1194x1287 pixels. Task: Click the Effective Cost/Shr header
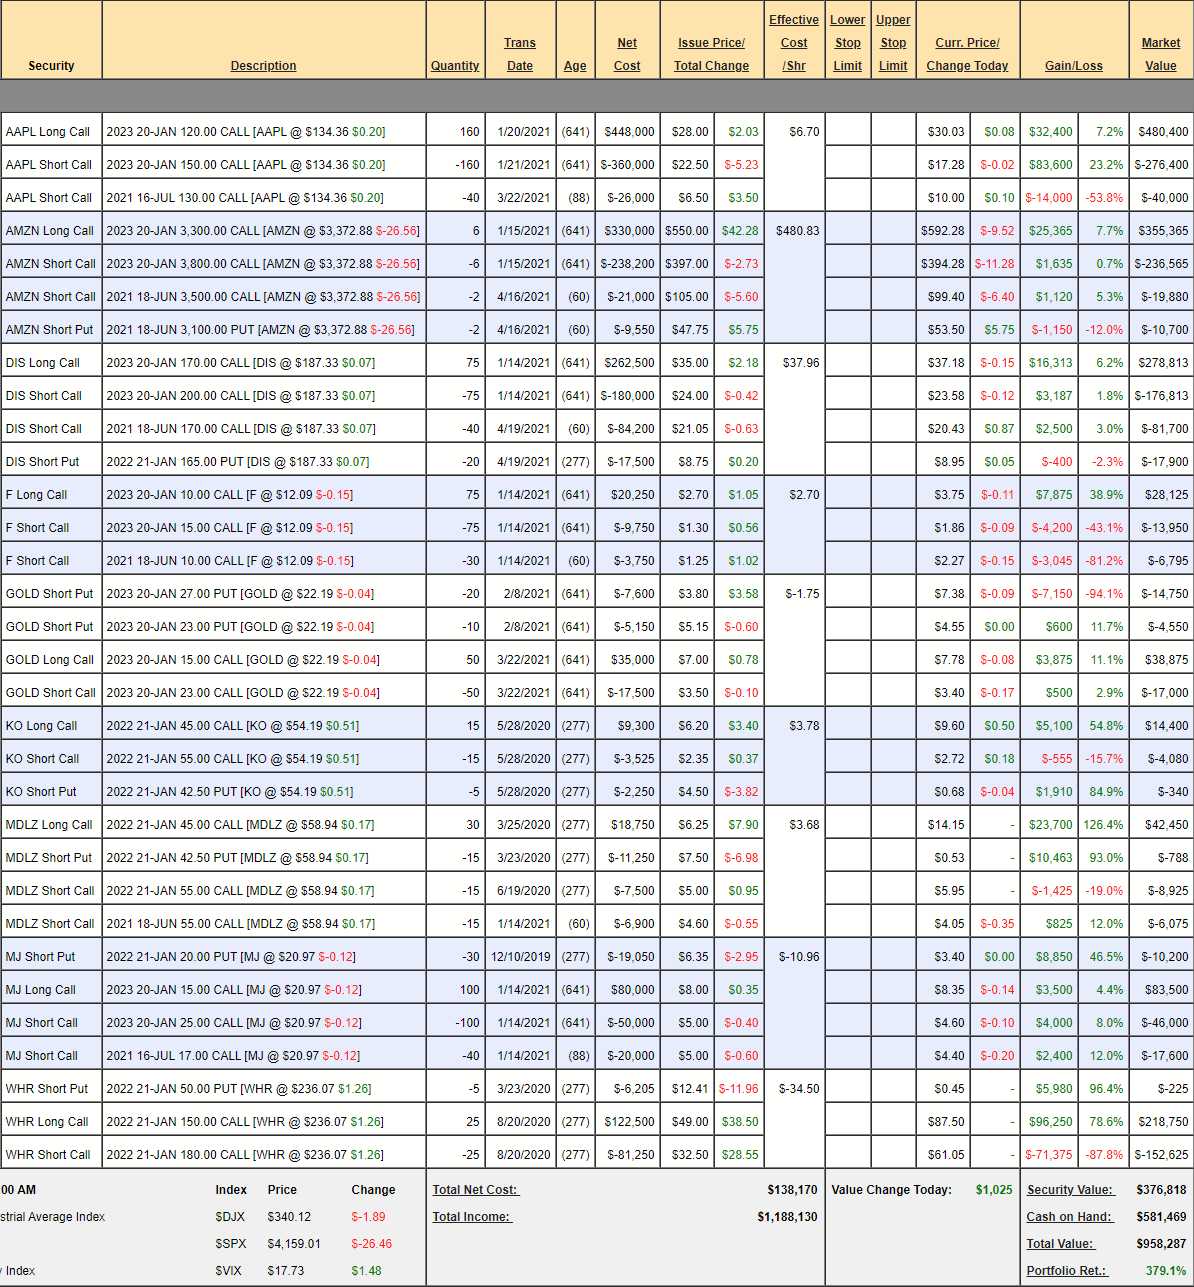point(794,43)
